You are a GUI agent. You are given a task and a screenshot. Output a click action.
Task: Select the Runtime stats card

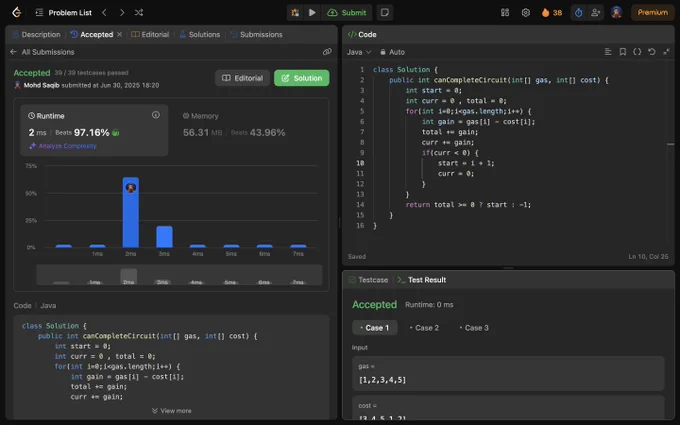94,130
